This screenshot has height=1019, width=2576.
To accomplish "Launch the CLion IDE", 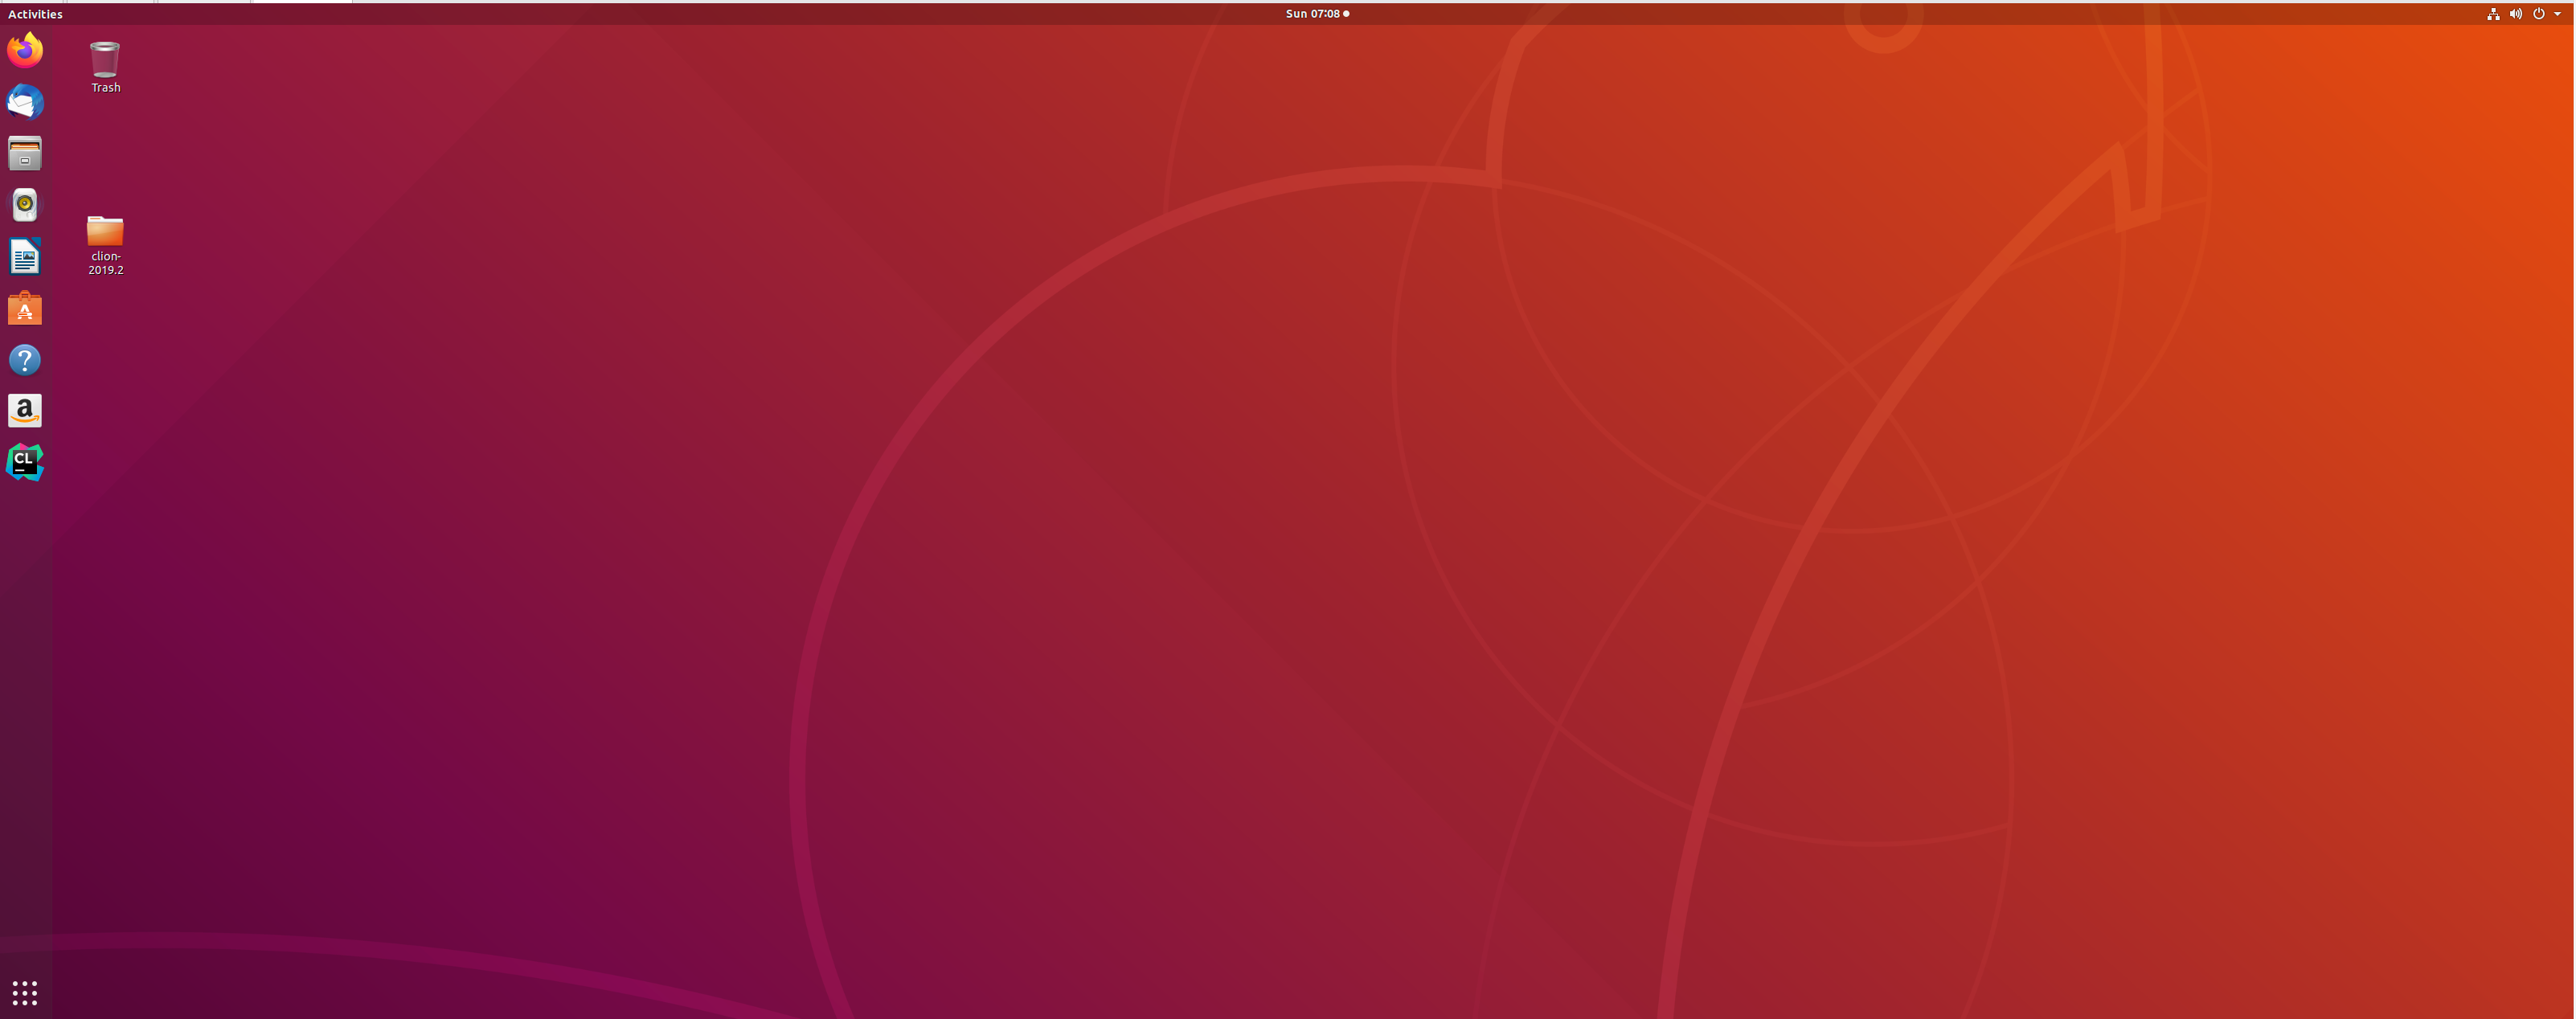I will tap(25, 461).
